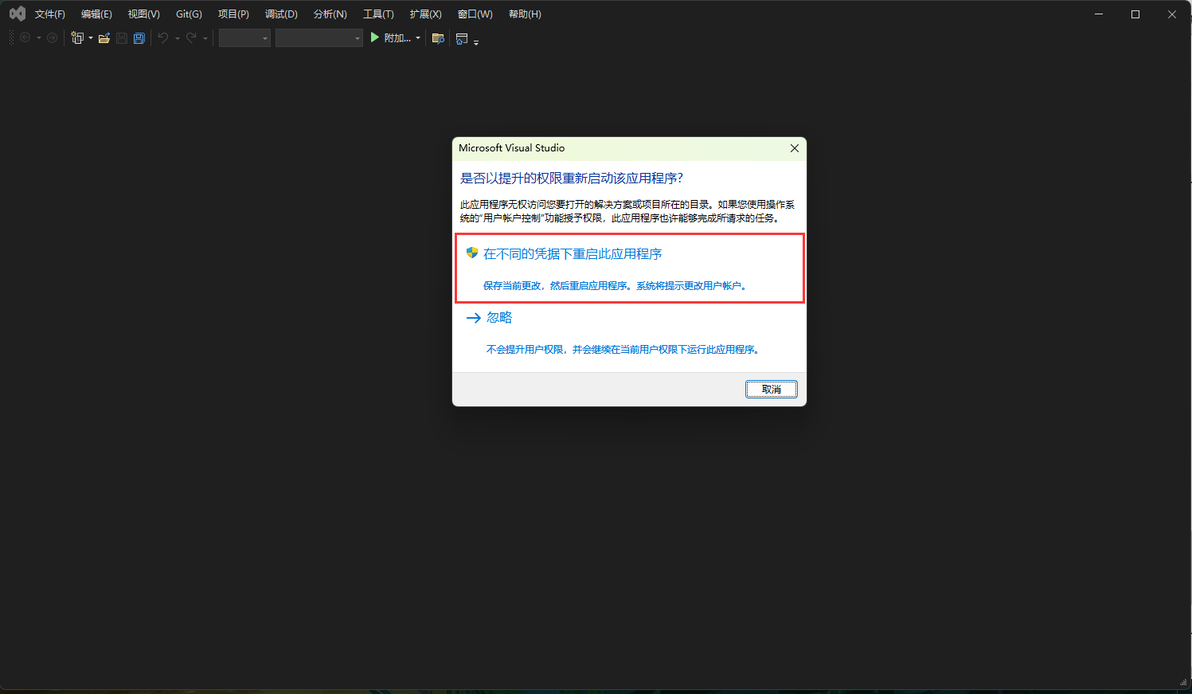Open the New Project icon's dropdown arrow
The image size is (1192, 694).
click(90, 38)
